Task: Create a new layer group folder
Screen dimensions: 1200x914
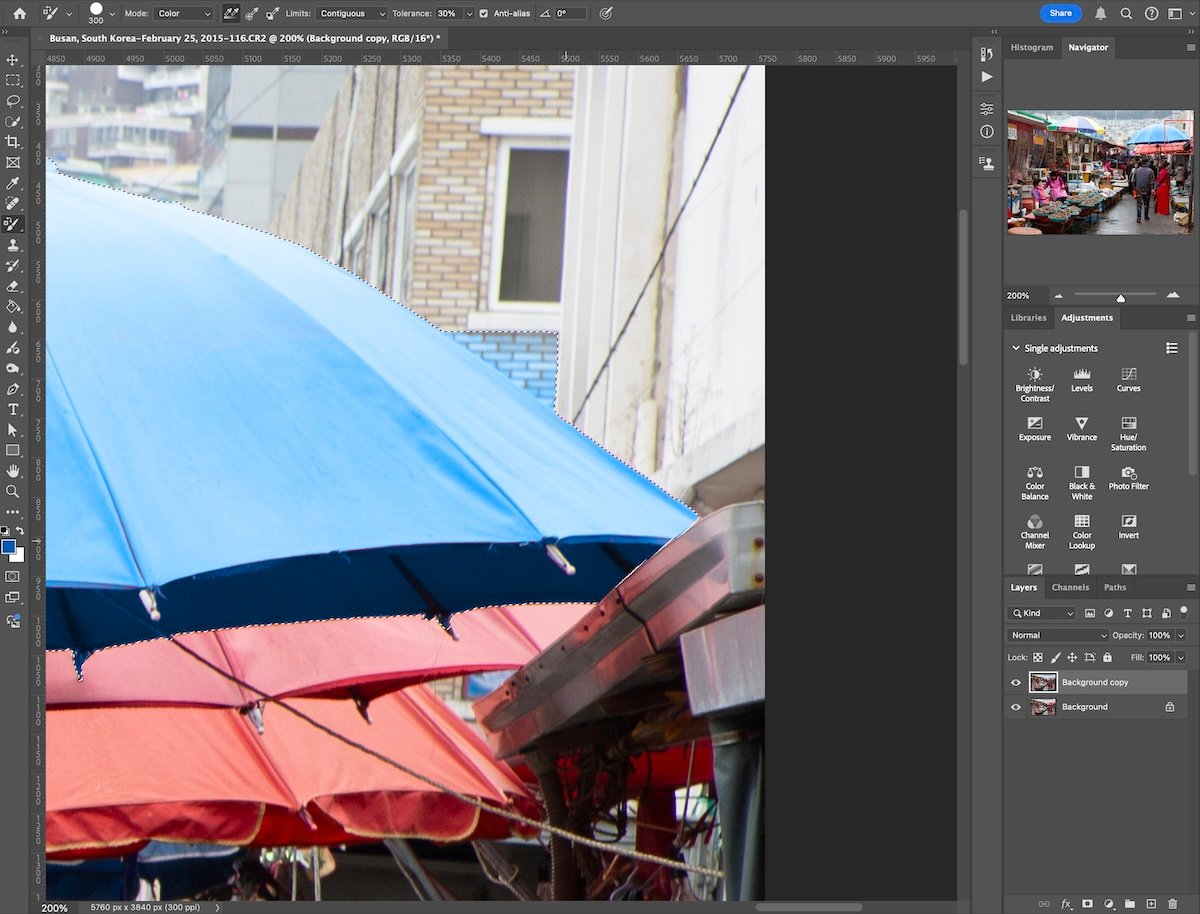Action: (1131, 904)
